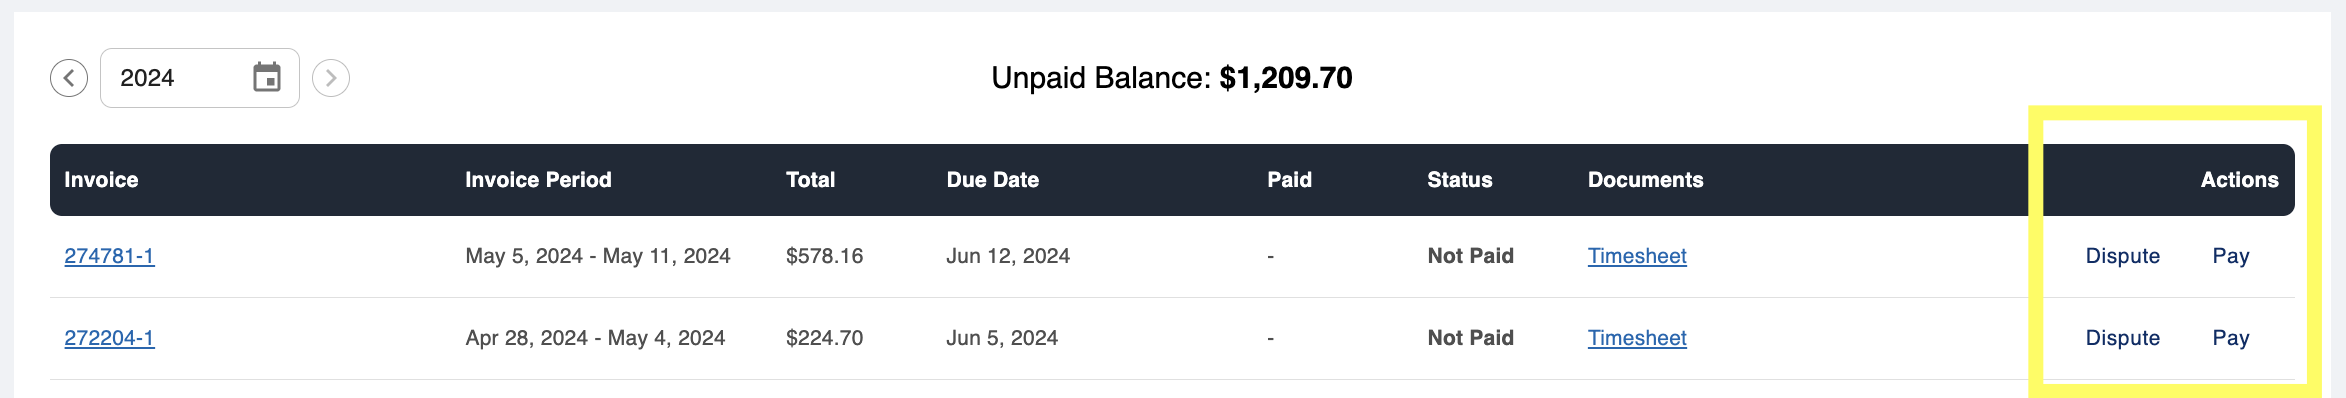View Timesheet for invoice 274781-1
This screenshot has height=398, width=2346.
(x=1637, y=256)
